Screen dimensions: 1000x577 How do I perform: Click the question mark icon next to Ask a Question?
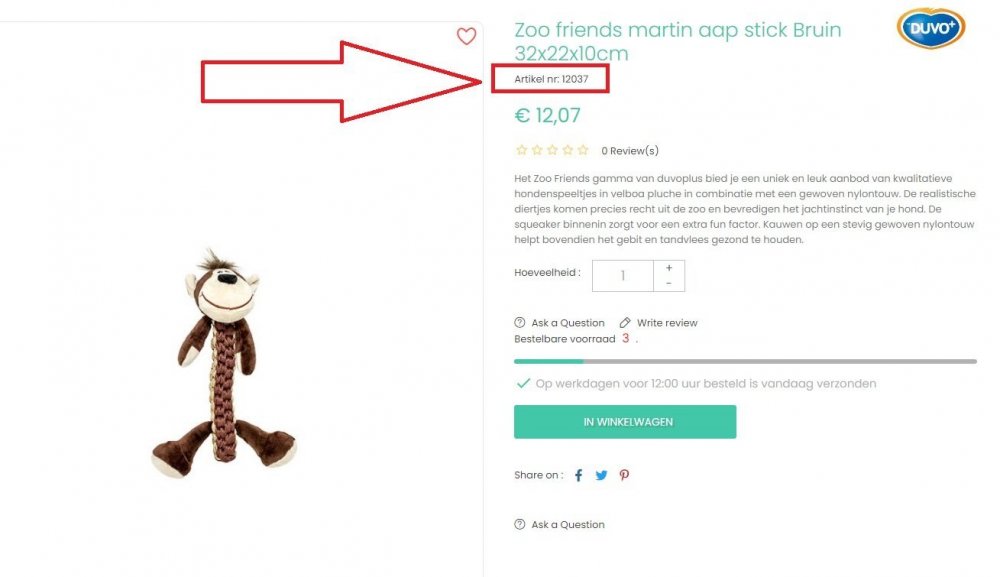(518, 322)
